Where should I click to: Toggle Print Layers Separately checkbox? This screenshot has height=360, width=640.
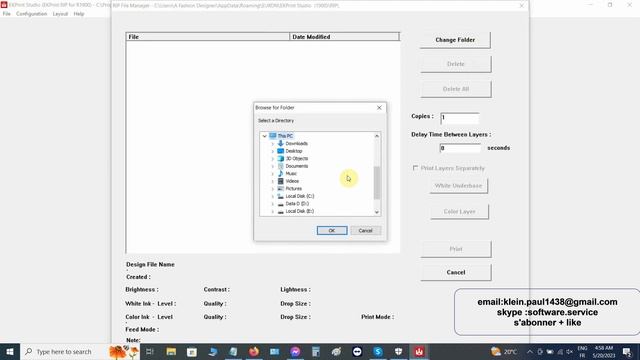coord(416,168)
